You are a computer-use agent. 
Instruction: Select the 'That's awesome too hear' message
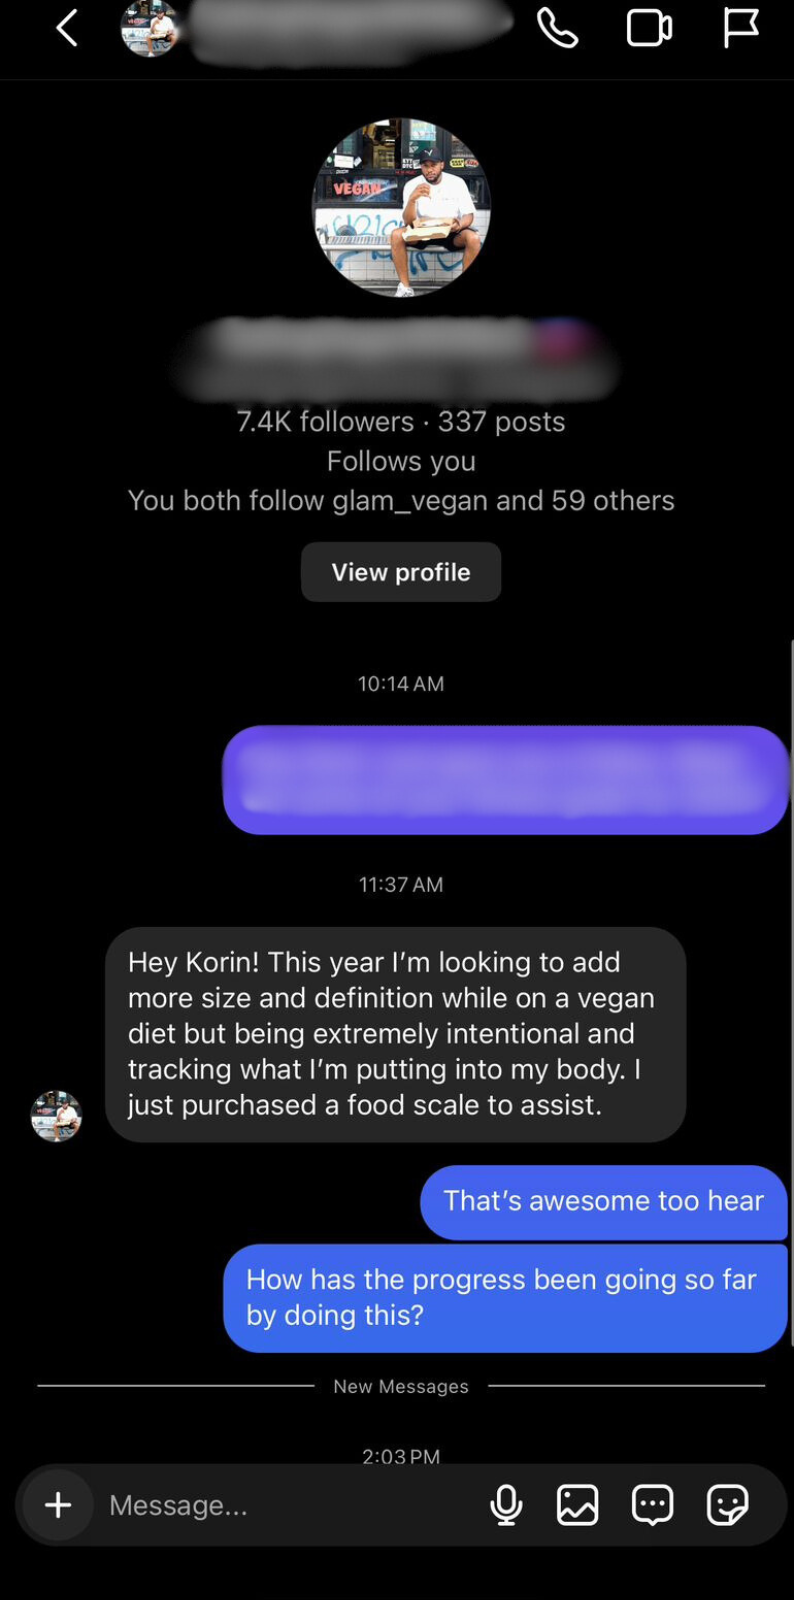point(603,1201)
